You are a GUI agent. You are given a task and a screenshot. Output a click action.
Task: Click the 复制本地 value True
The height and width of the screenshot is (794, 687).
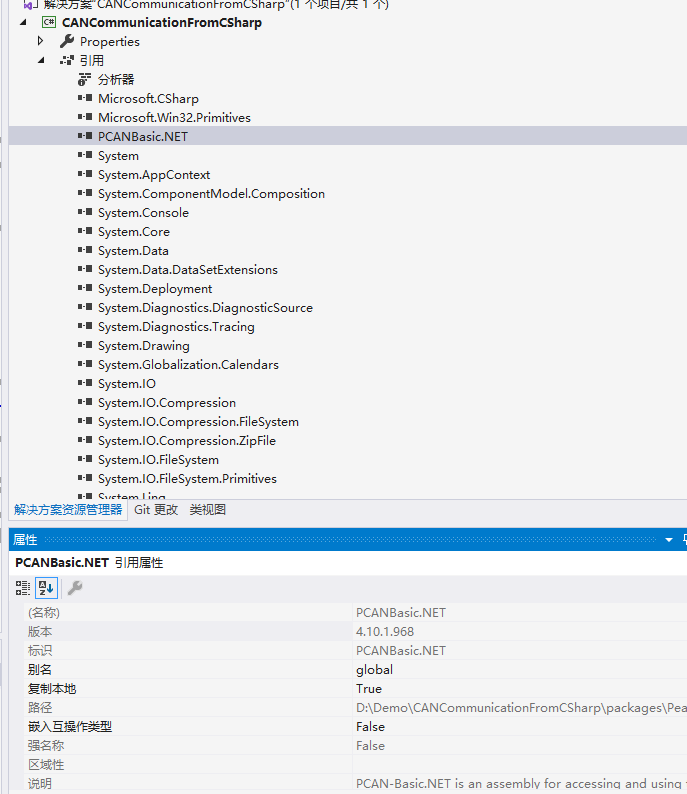[x=369, y=689]
